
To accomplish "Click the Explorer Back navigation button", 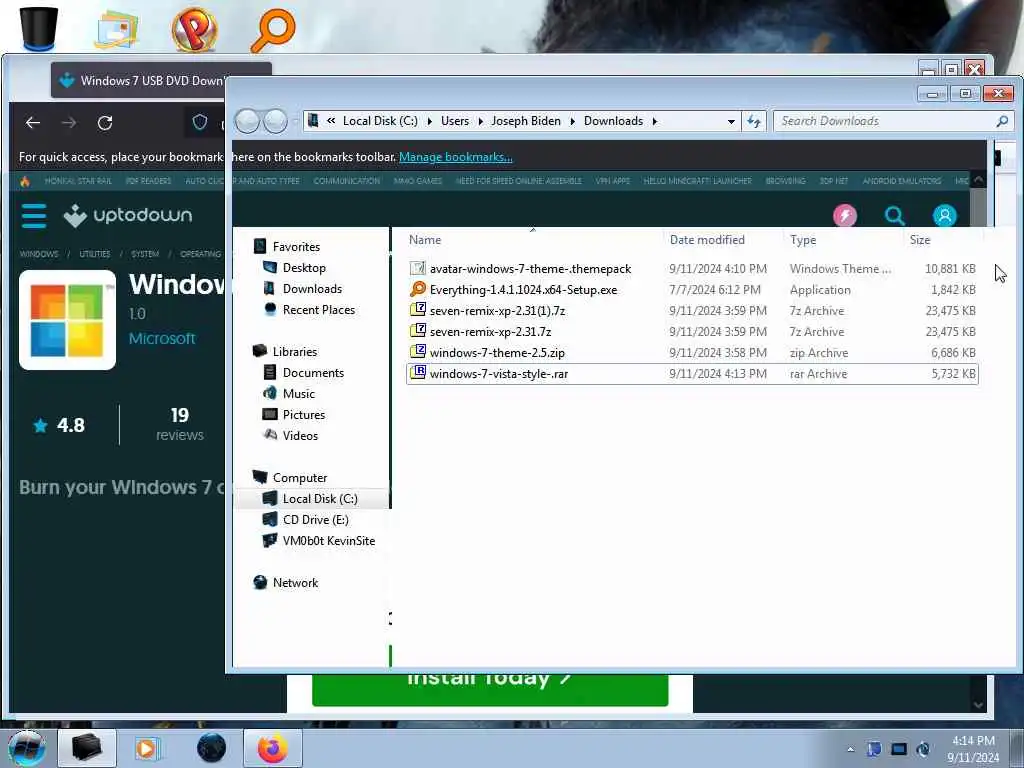I will (x=247, y=121).
